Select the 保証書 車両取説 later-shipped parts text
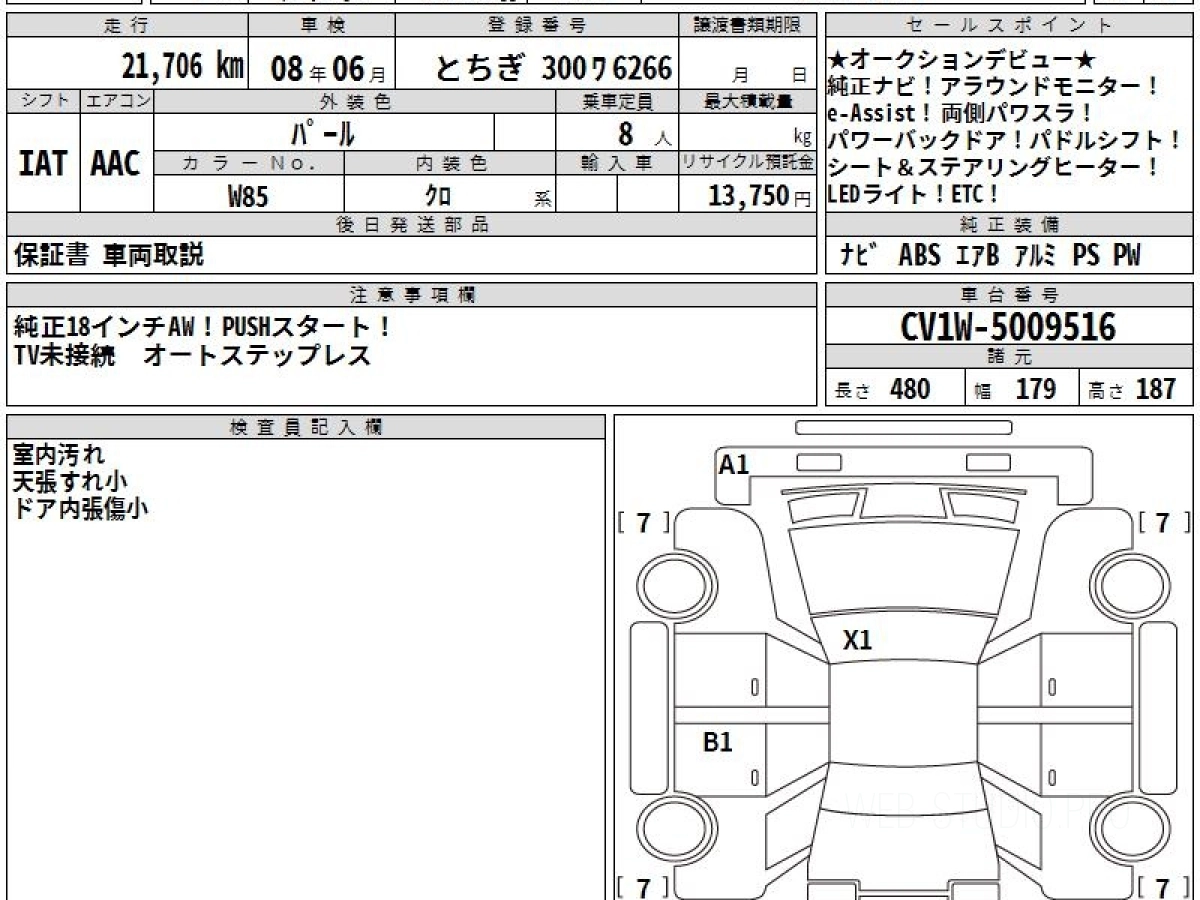Viewport: 1200px width, 900px height. [109, 256]
